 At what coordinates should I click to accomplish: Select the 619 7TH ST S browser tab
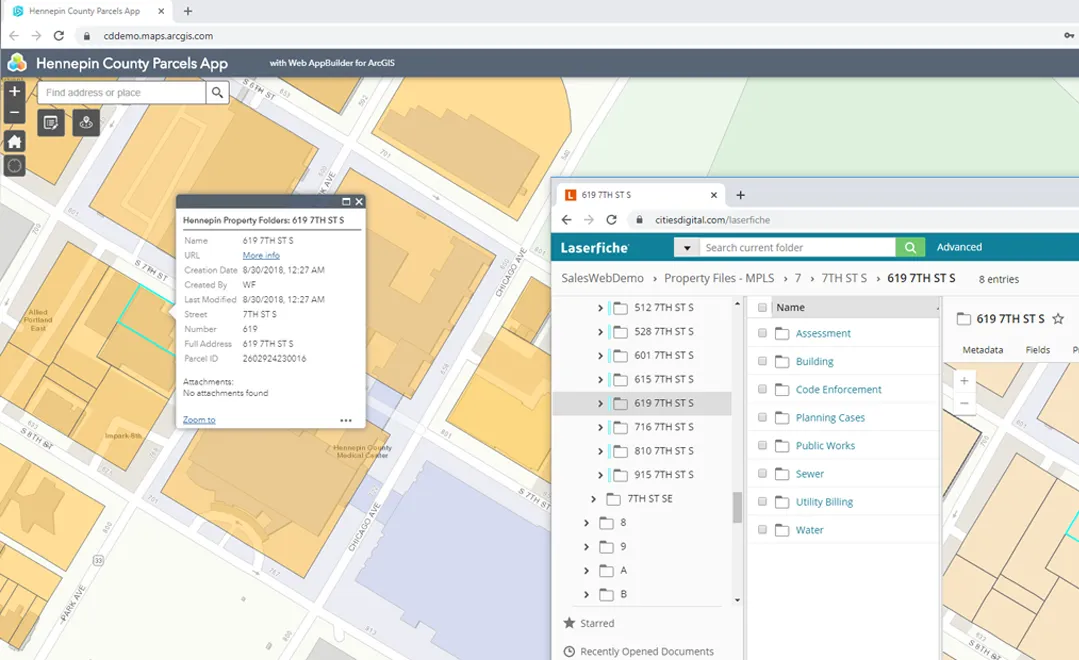[640, 195]
